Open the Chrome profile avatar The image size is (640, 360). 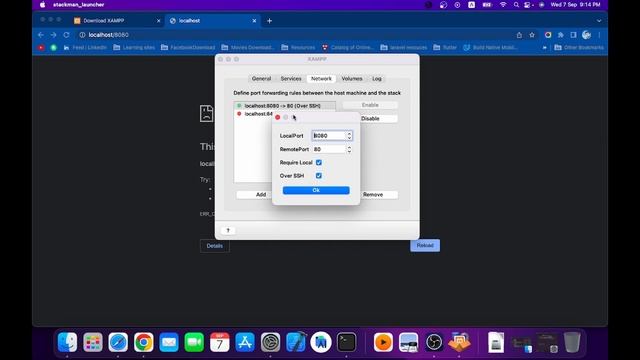[x=587, y=35]
